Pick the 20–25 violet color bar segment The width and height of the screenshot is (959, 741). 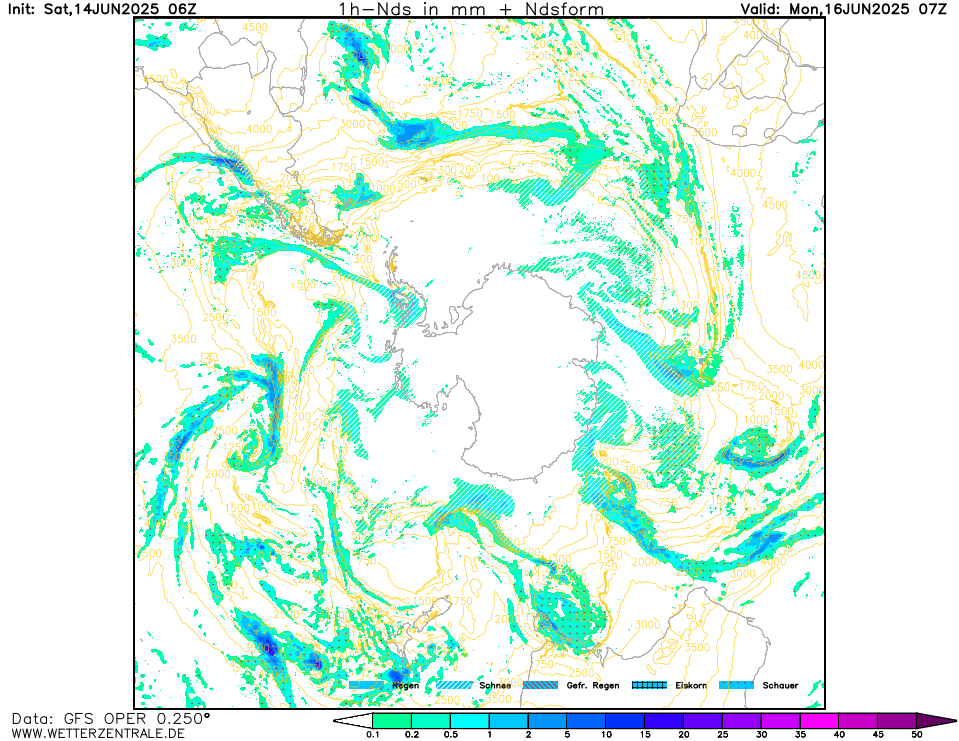tap(703, 721)
